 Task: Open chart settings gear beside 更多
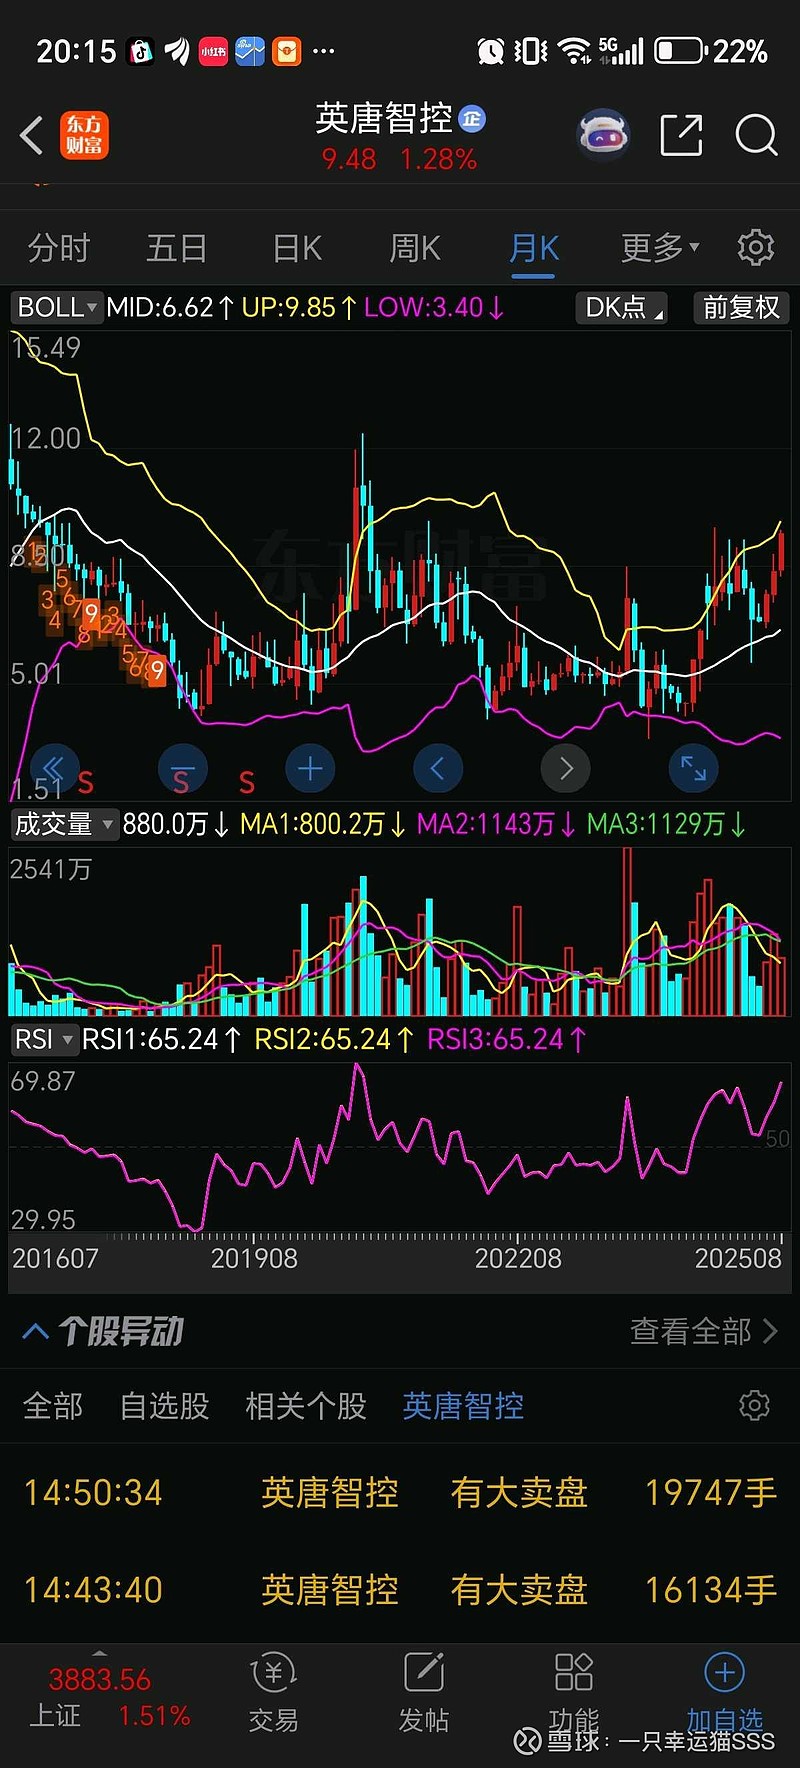coord(756,247)
